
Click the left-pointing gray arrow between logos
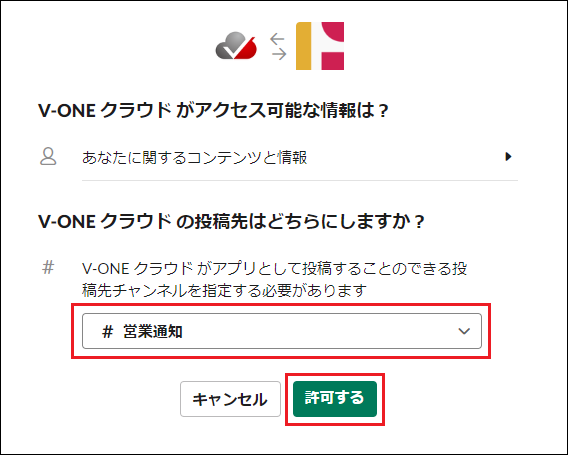[277, 38]
